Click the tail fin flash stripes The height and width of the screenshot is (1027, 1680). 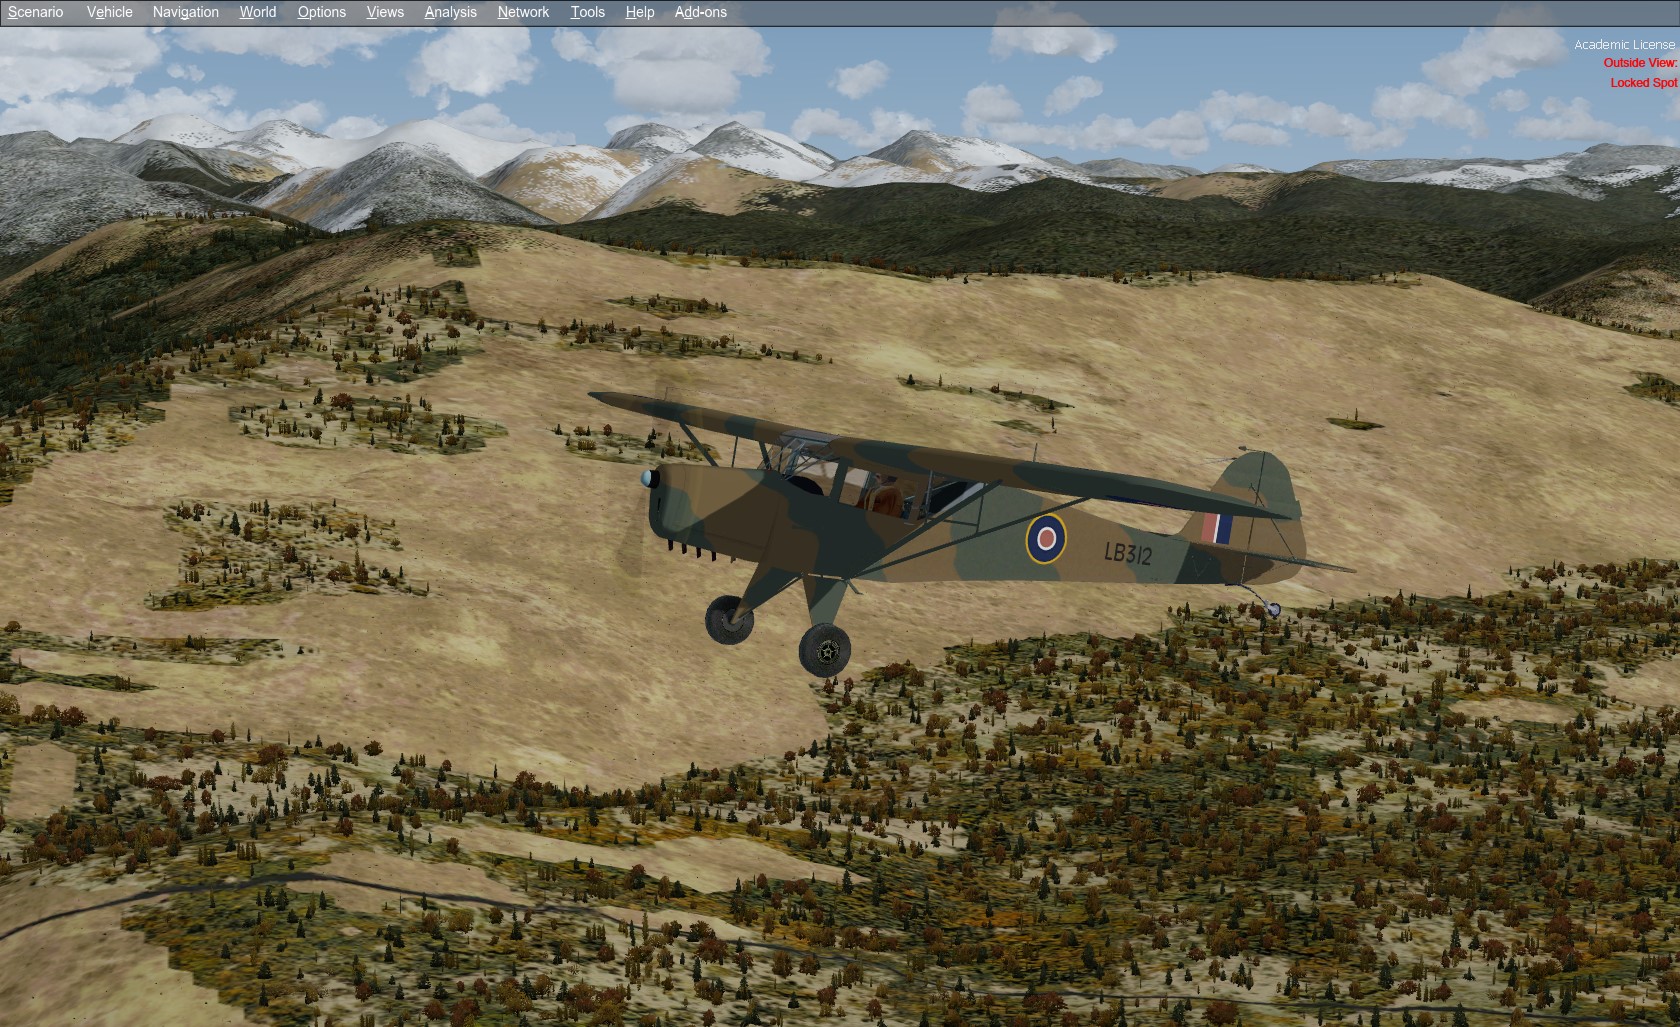[1217, 528]
